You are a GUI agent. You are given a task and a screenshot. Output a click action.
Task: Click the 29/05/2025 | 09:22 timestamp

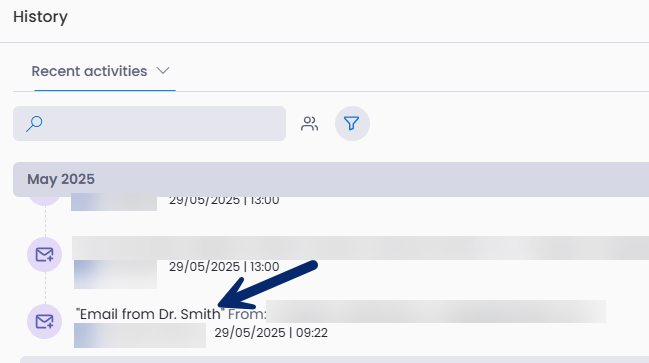point(271,332)
